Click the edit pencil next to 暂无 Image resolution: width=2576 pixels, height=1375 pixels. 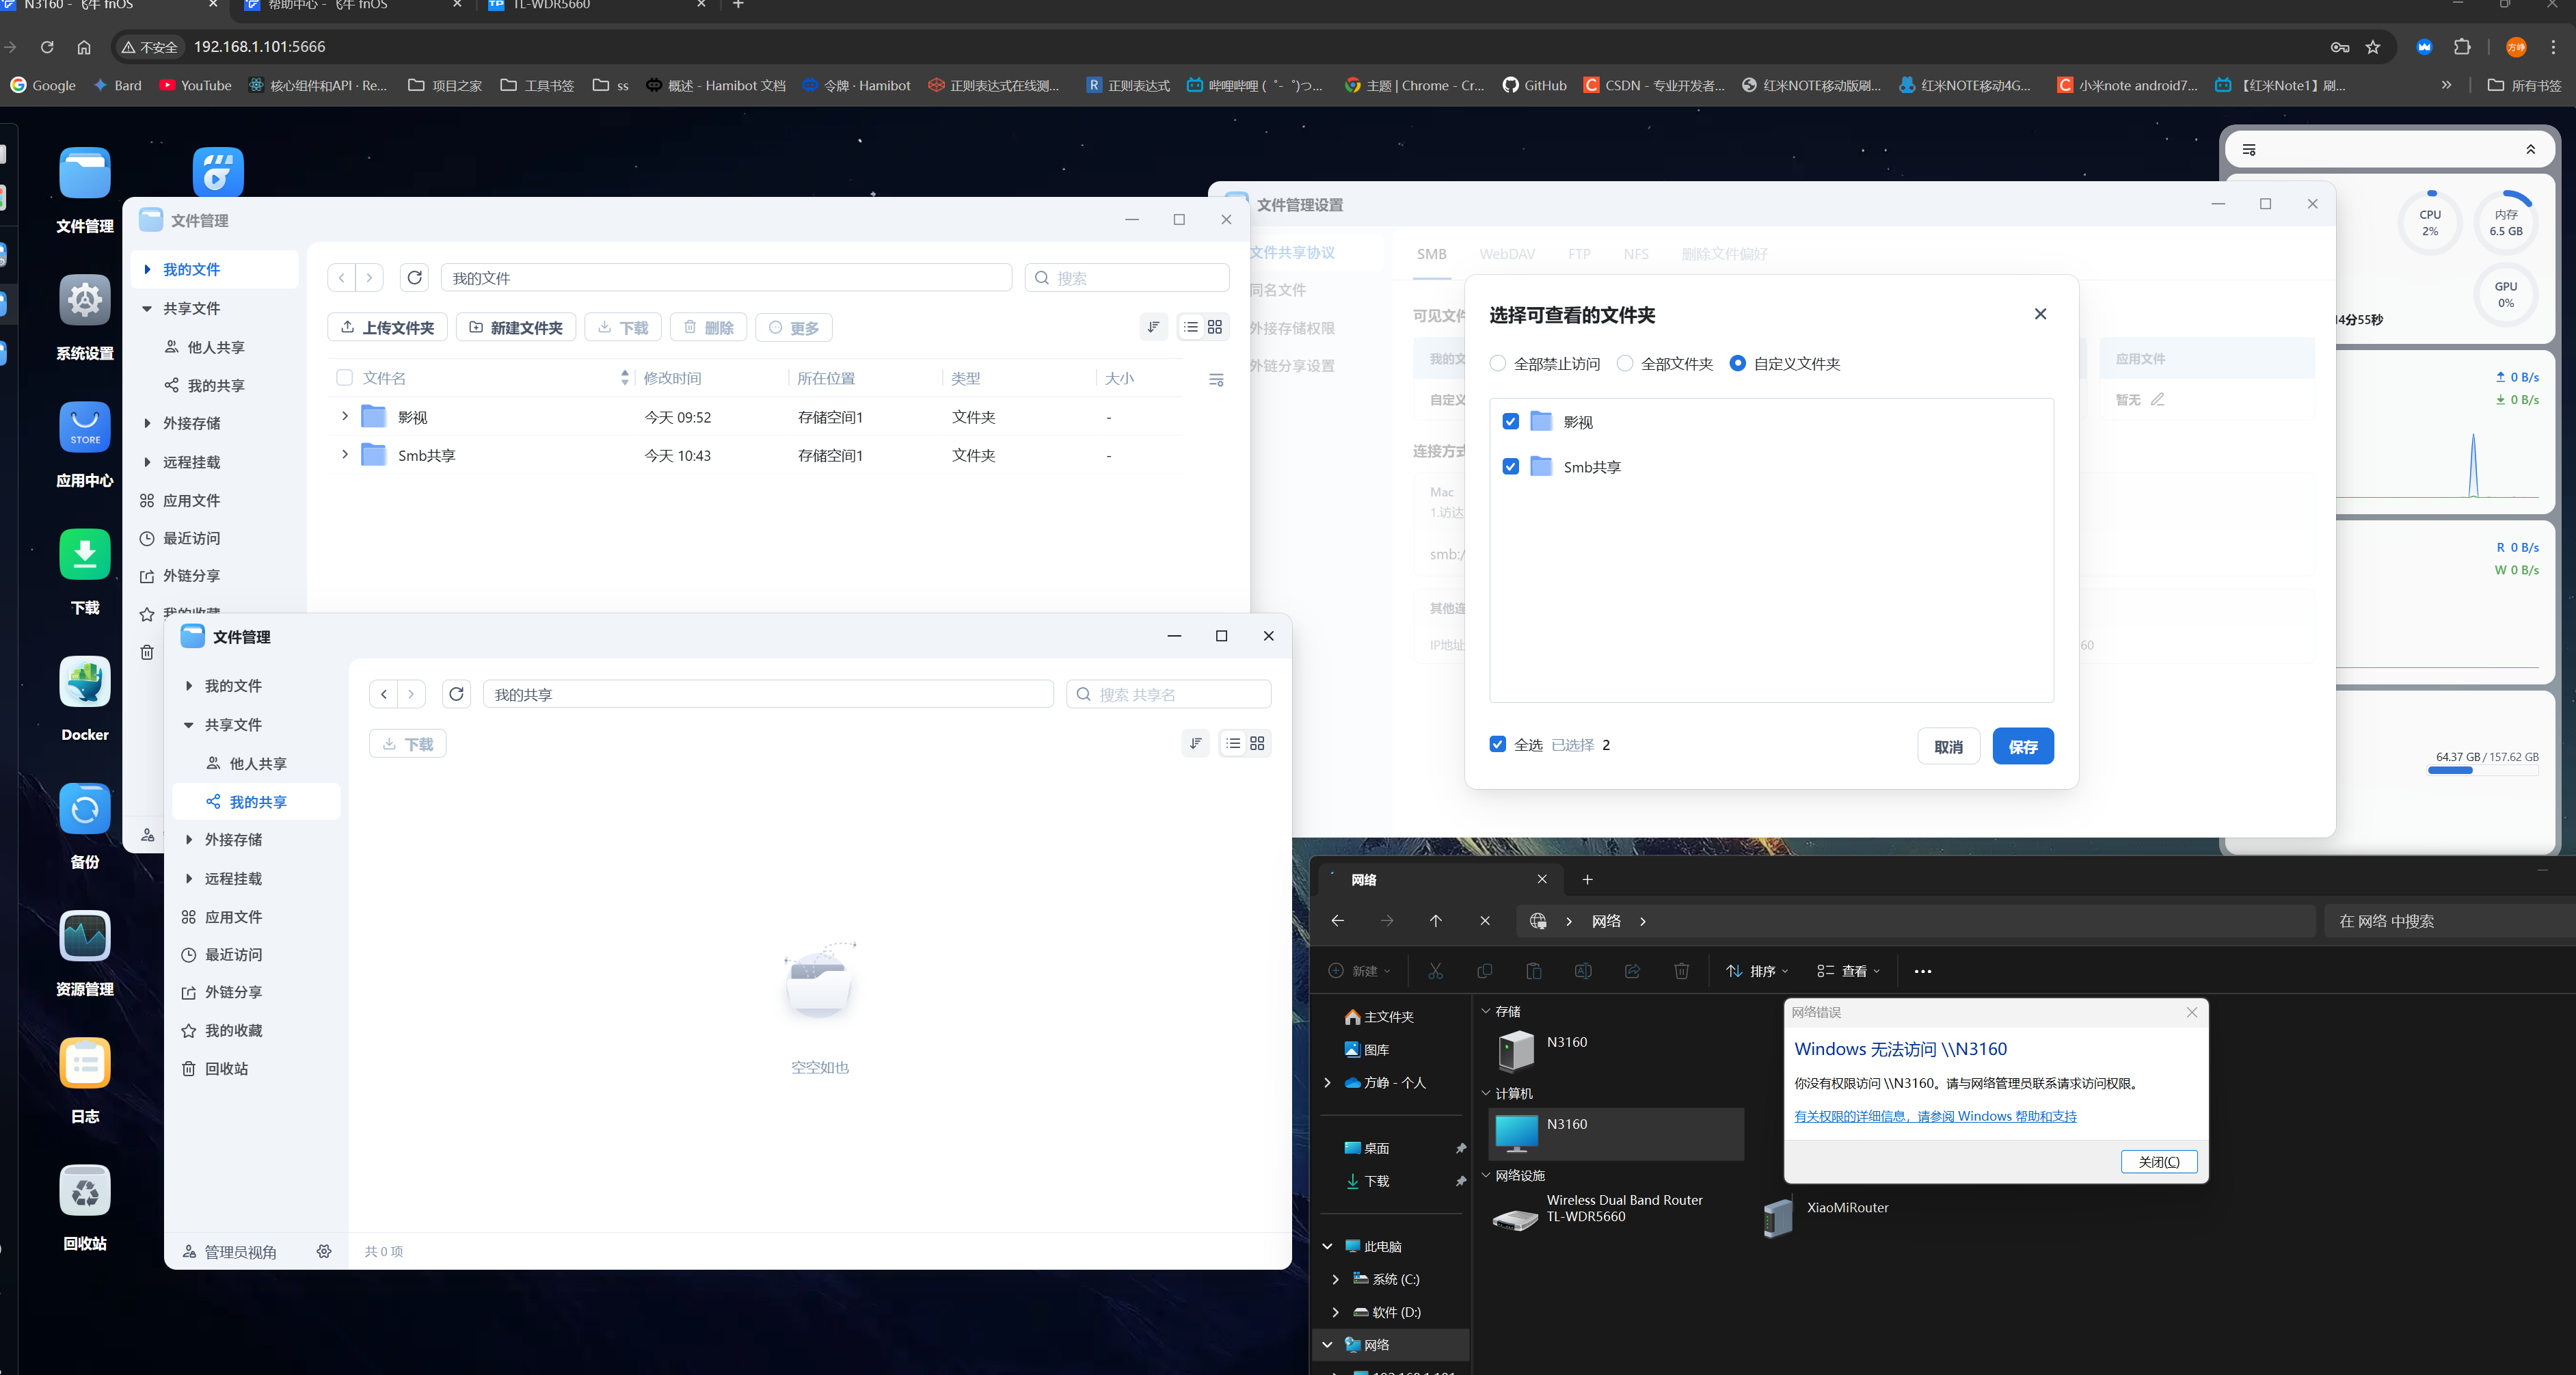pos(2158,399)
